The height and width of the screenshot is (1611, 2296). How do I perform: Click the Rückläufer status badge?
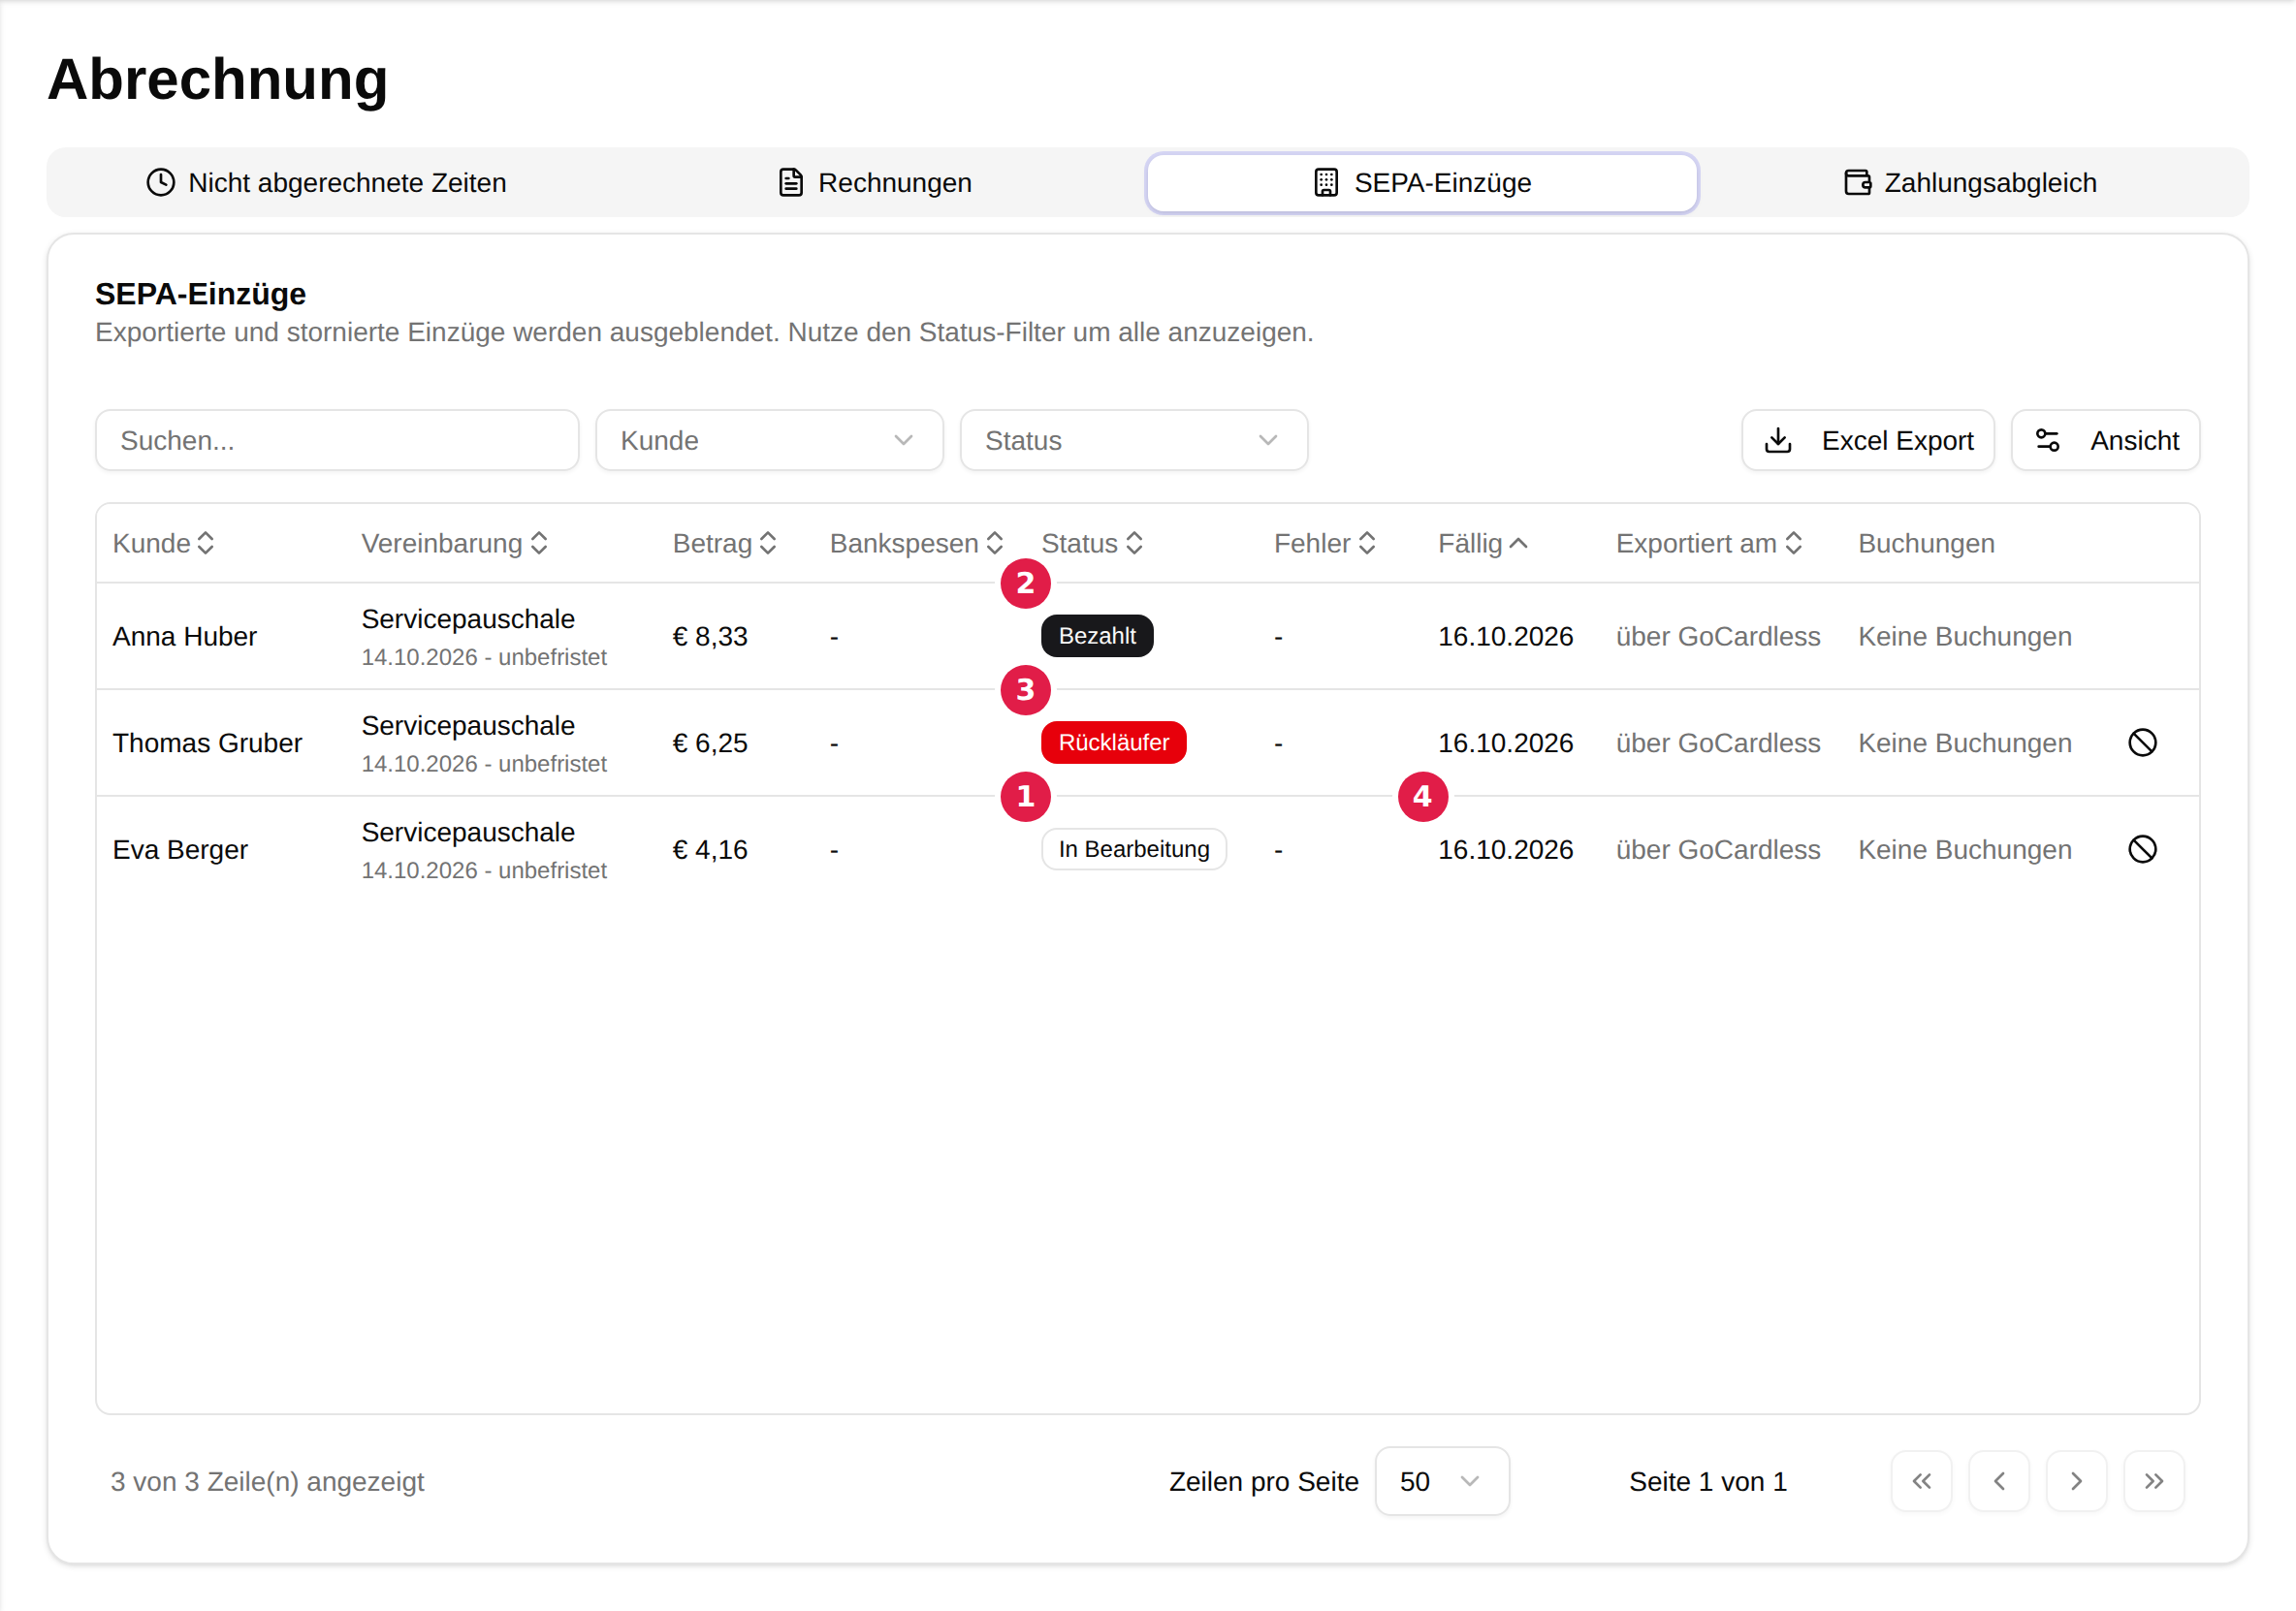pos(1113,743)
